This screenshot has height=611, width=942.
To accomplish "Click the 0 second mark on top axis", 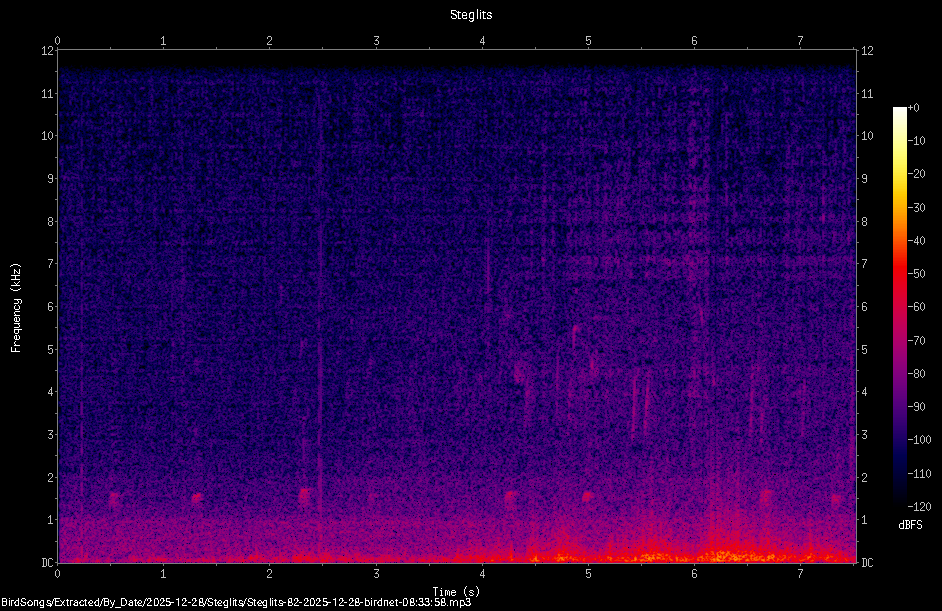I will pyautogui.click(x=58, y=40).
